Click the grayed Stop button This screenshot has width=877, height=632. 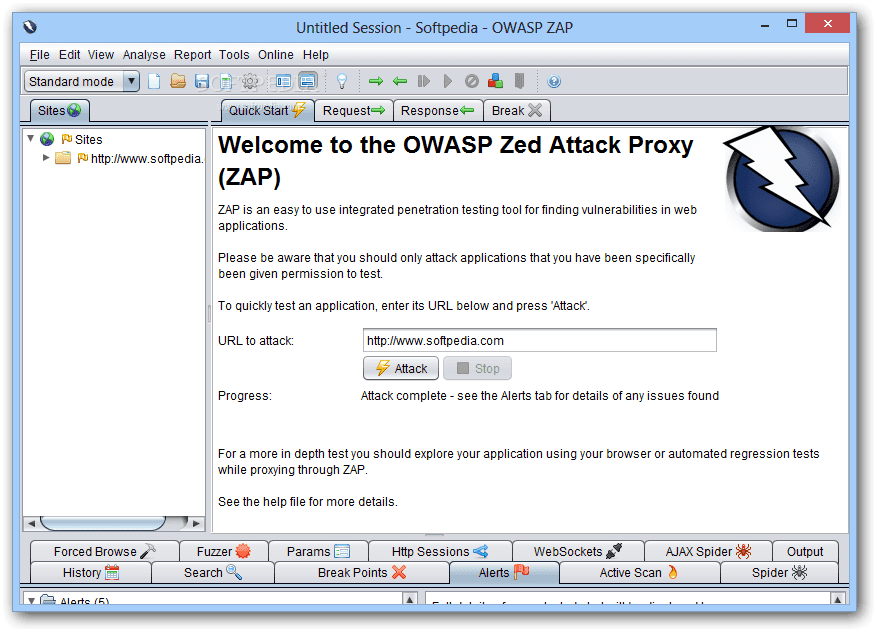pos(477,368)
